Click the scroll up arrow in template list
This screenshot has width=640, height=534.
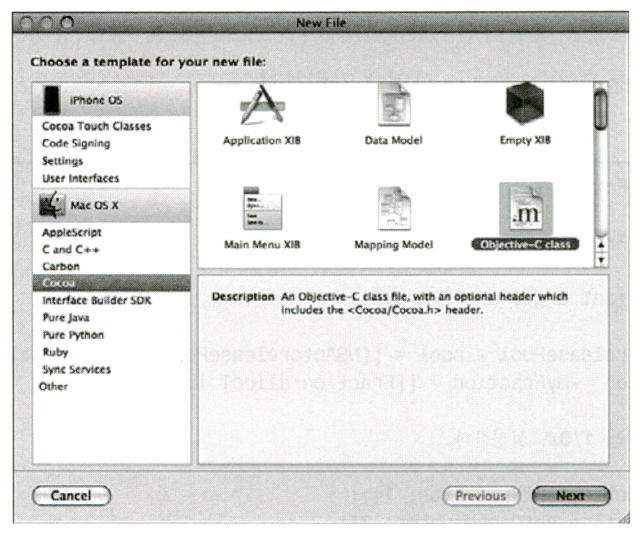601,245
